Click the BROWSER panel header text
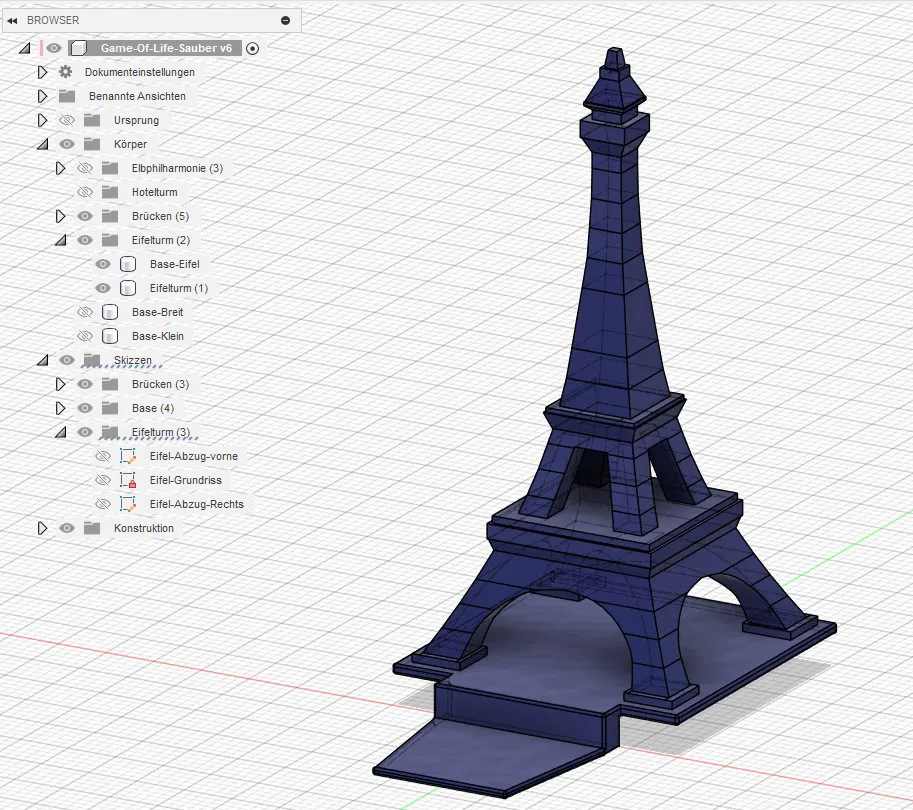This screenshot has width=913, height=810. [53, 20]
